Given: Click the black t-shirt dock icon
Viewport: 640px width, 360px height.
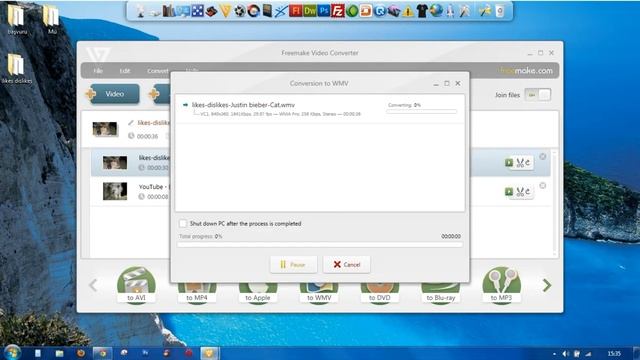Looking at the screenshot, I should pyautogui.click(x=422, y=11).
